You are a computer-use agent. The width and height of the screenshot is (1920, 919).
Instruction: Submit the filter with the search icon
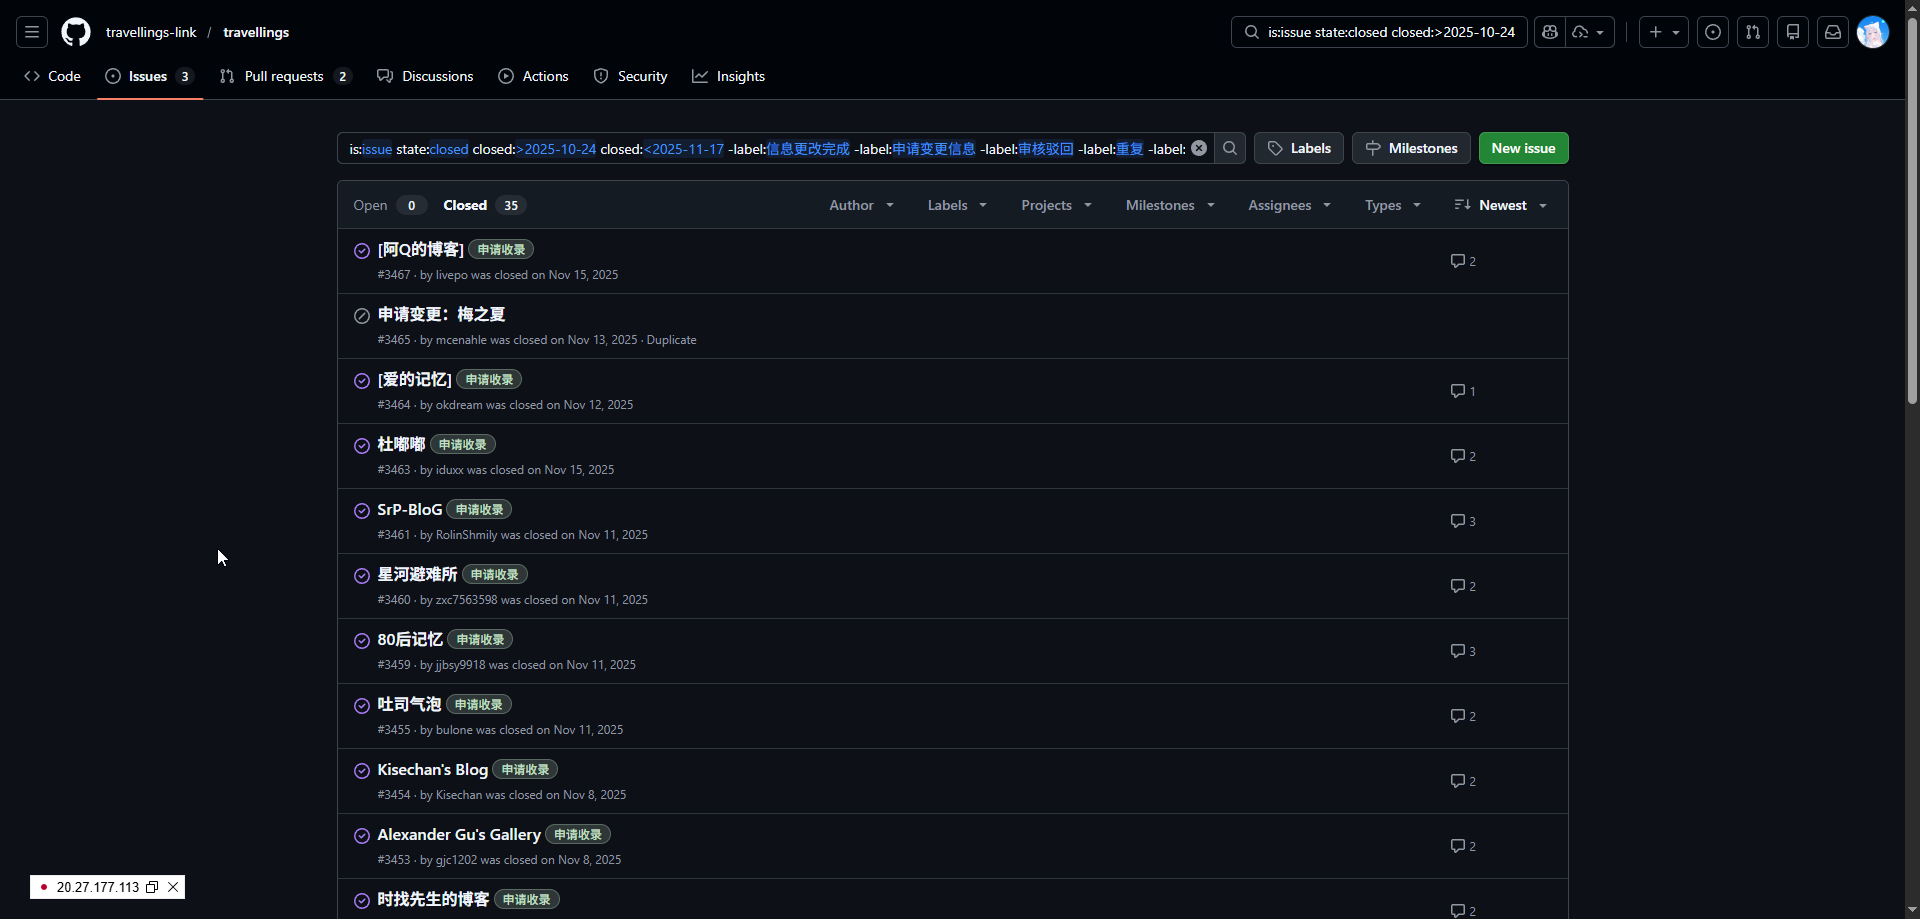tap(1230, 148)
